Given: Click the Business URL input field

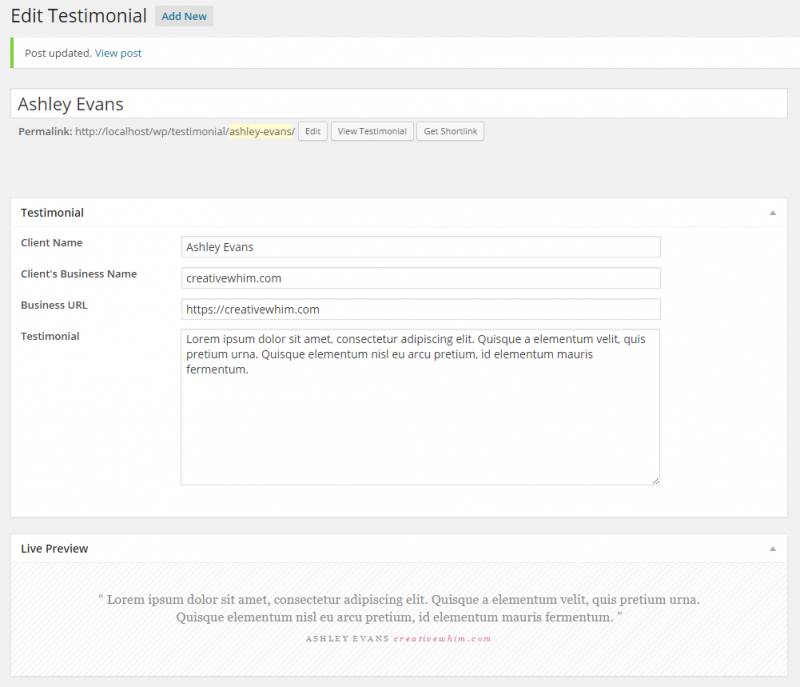Looking at the screenshot, I should click(x=420, y=309).
